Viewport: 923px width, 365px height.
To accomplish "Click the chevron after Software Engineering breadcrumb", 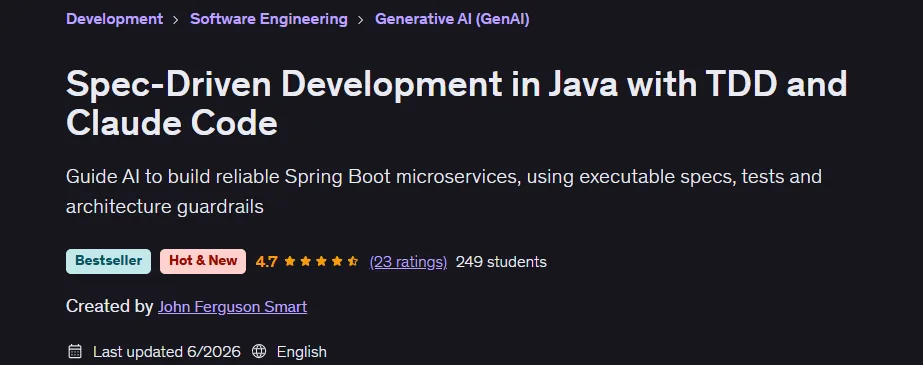I will point(361,19).
